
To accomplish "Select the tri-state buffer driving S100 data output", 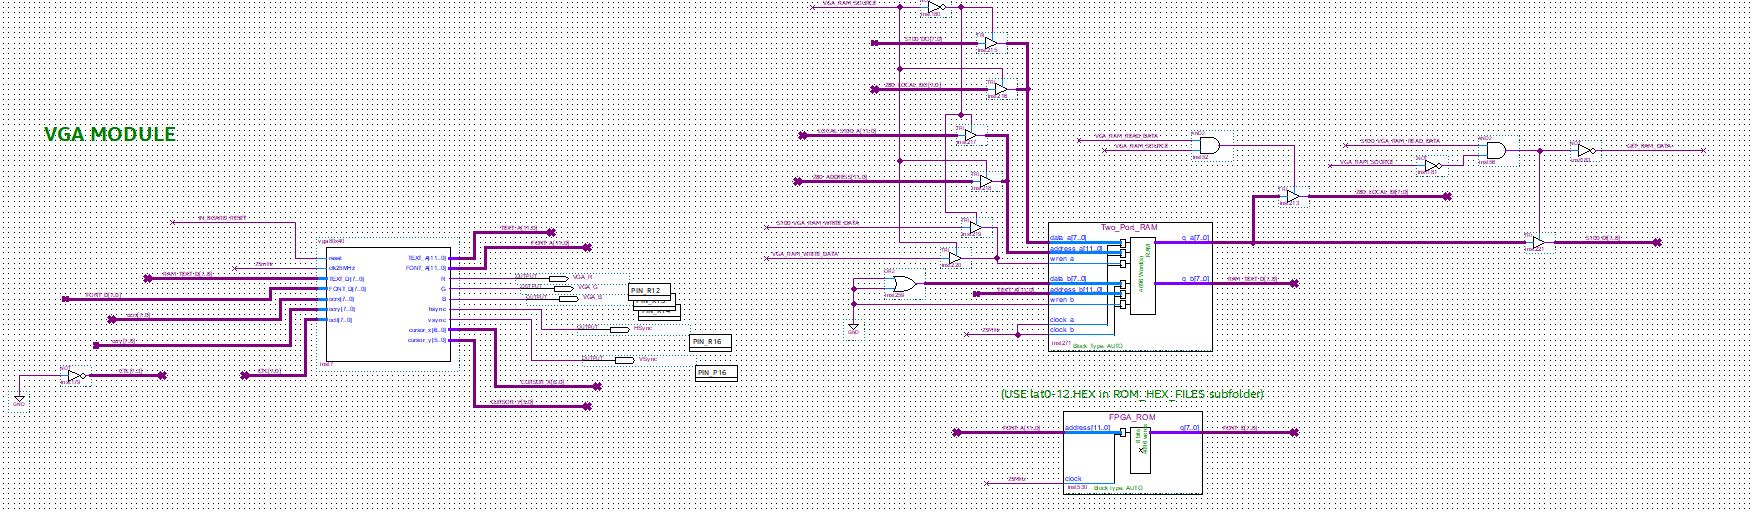I will 1538,243.
